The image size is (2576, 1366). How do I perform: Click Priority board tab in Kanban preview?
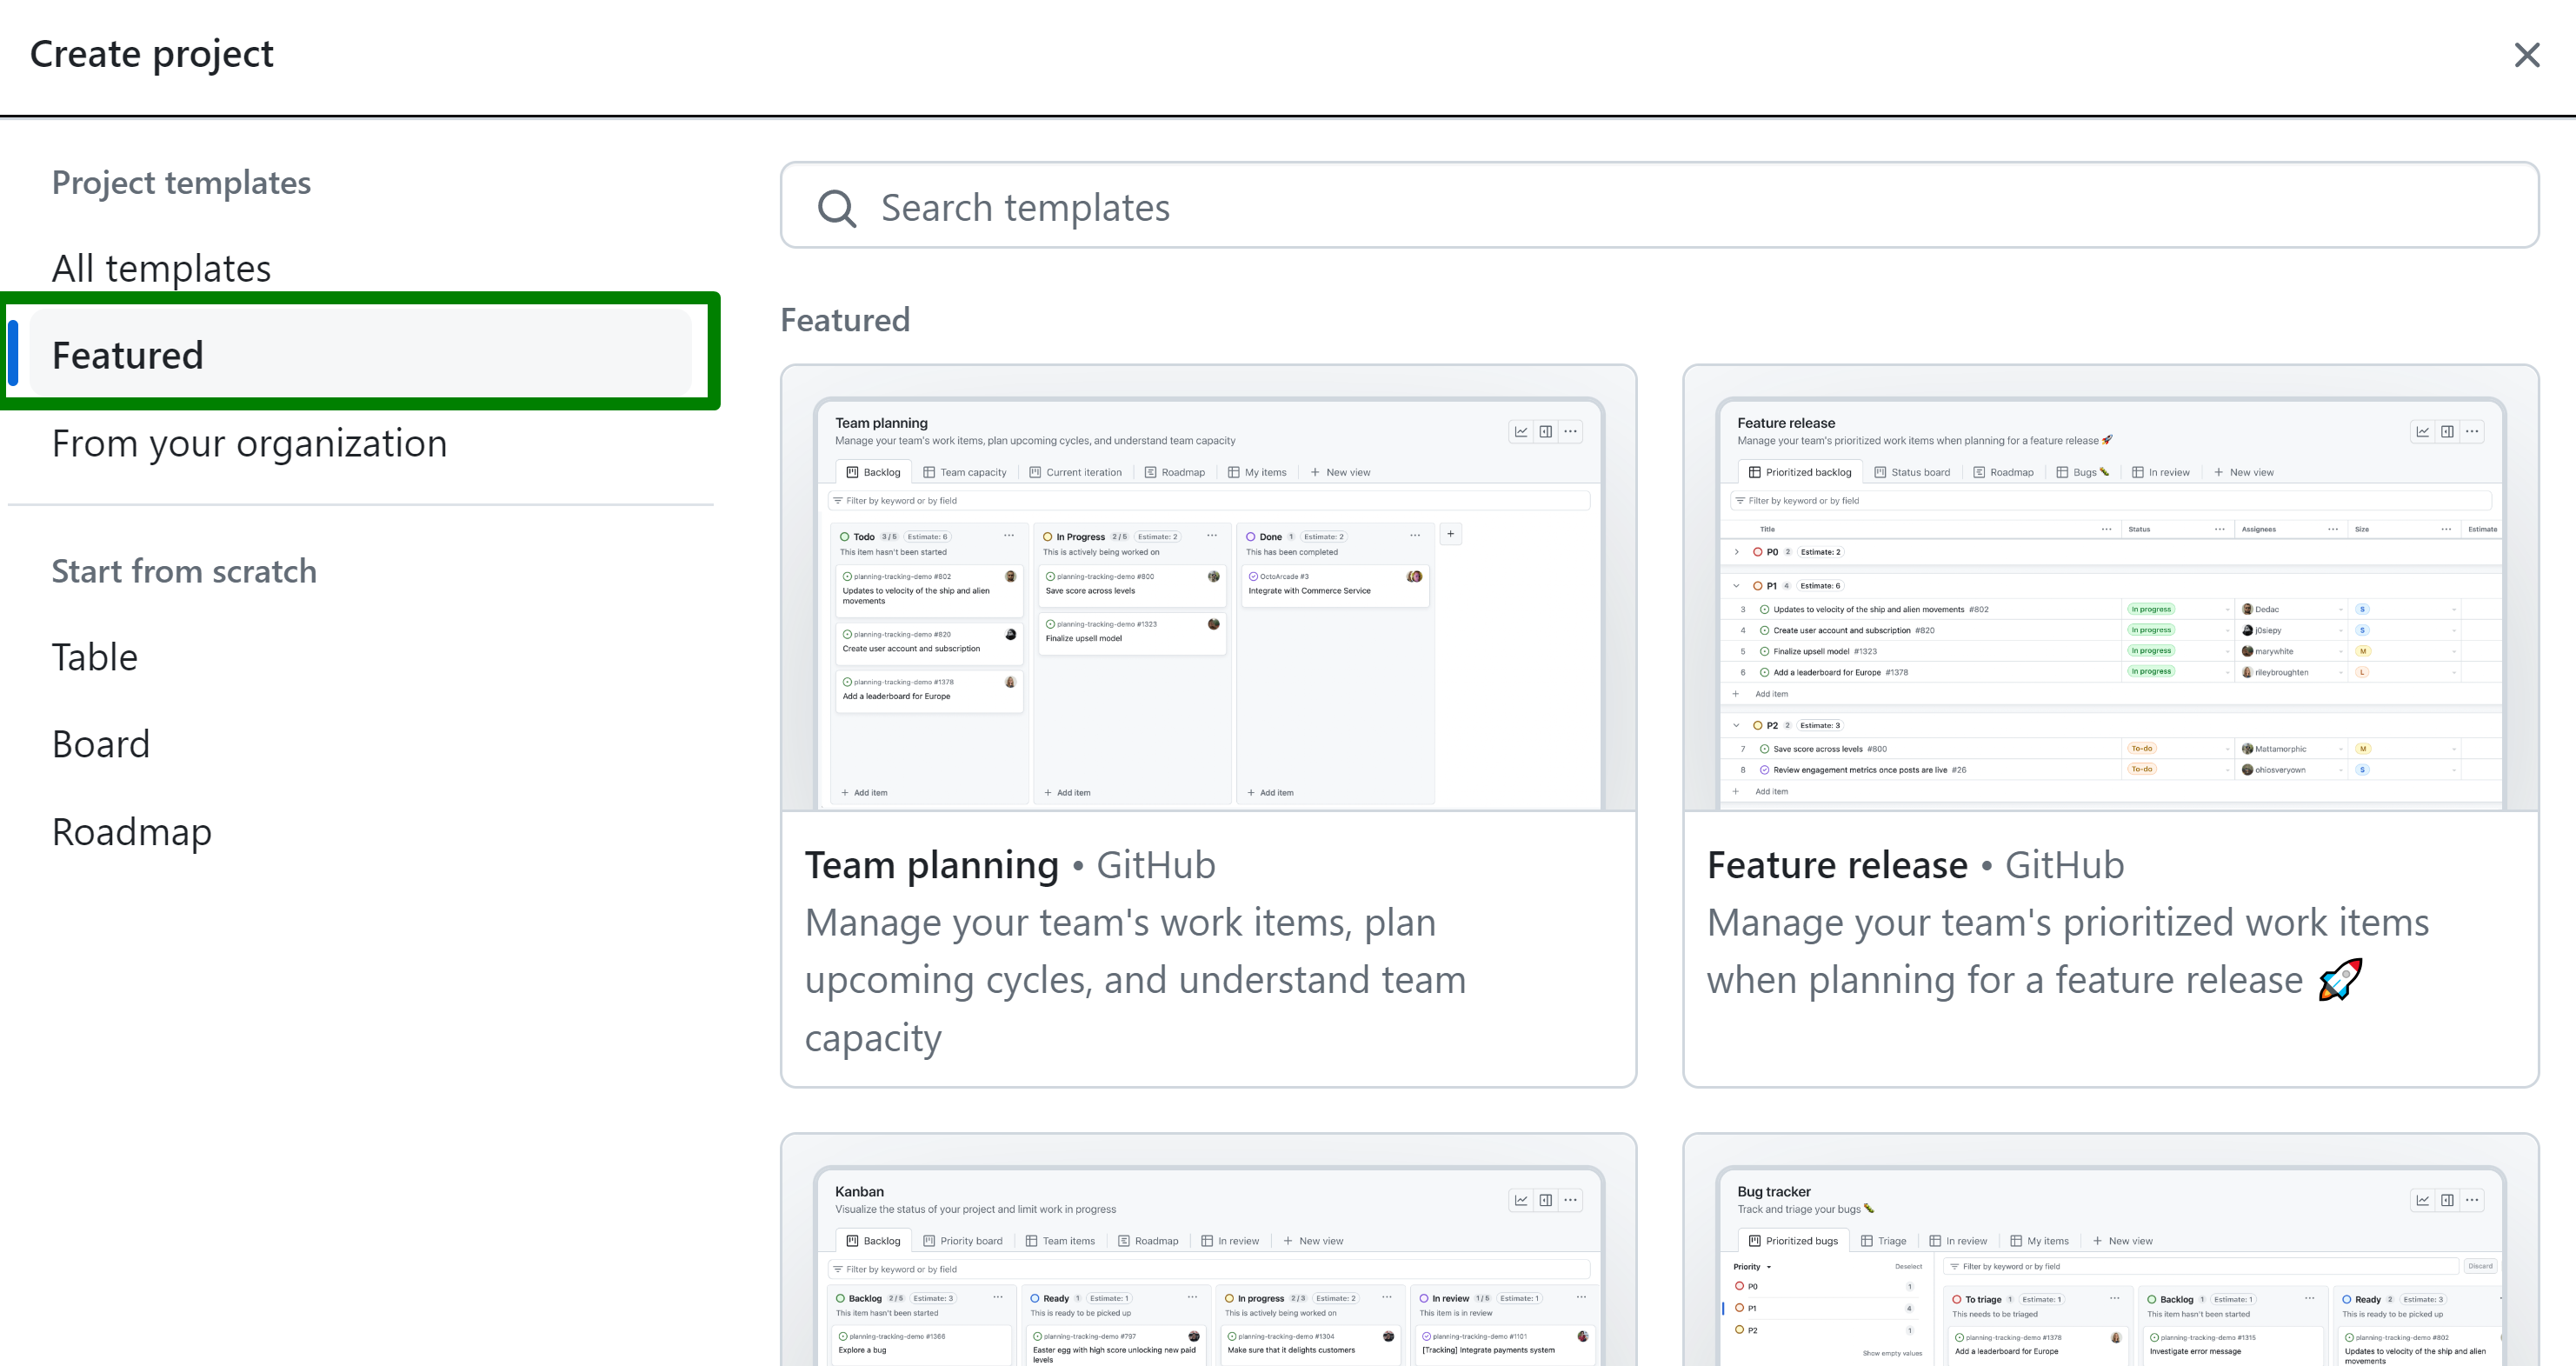963,1241
